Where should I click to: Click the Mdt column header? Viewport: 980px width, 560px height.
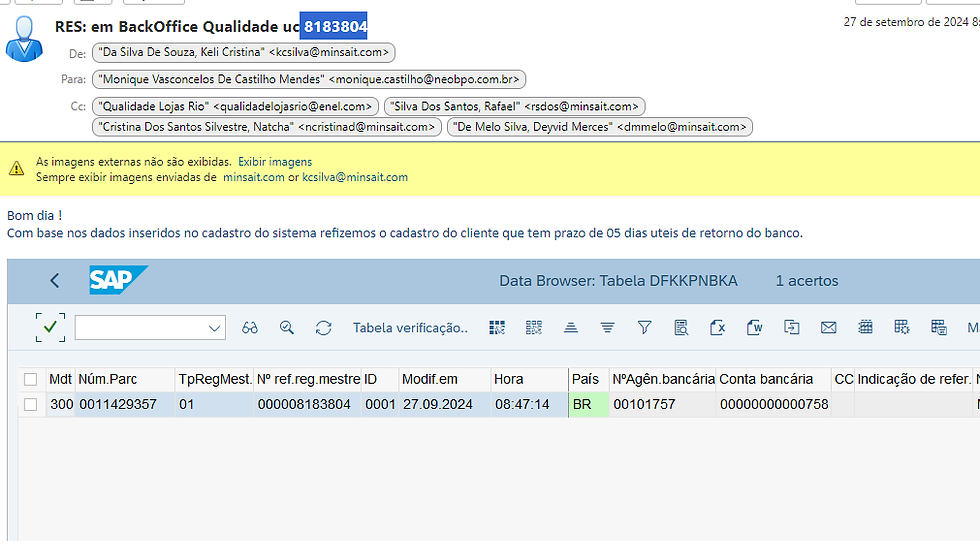(61, 379)
